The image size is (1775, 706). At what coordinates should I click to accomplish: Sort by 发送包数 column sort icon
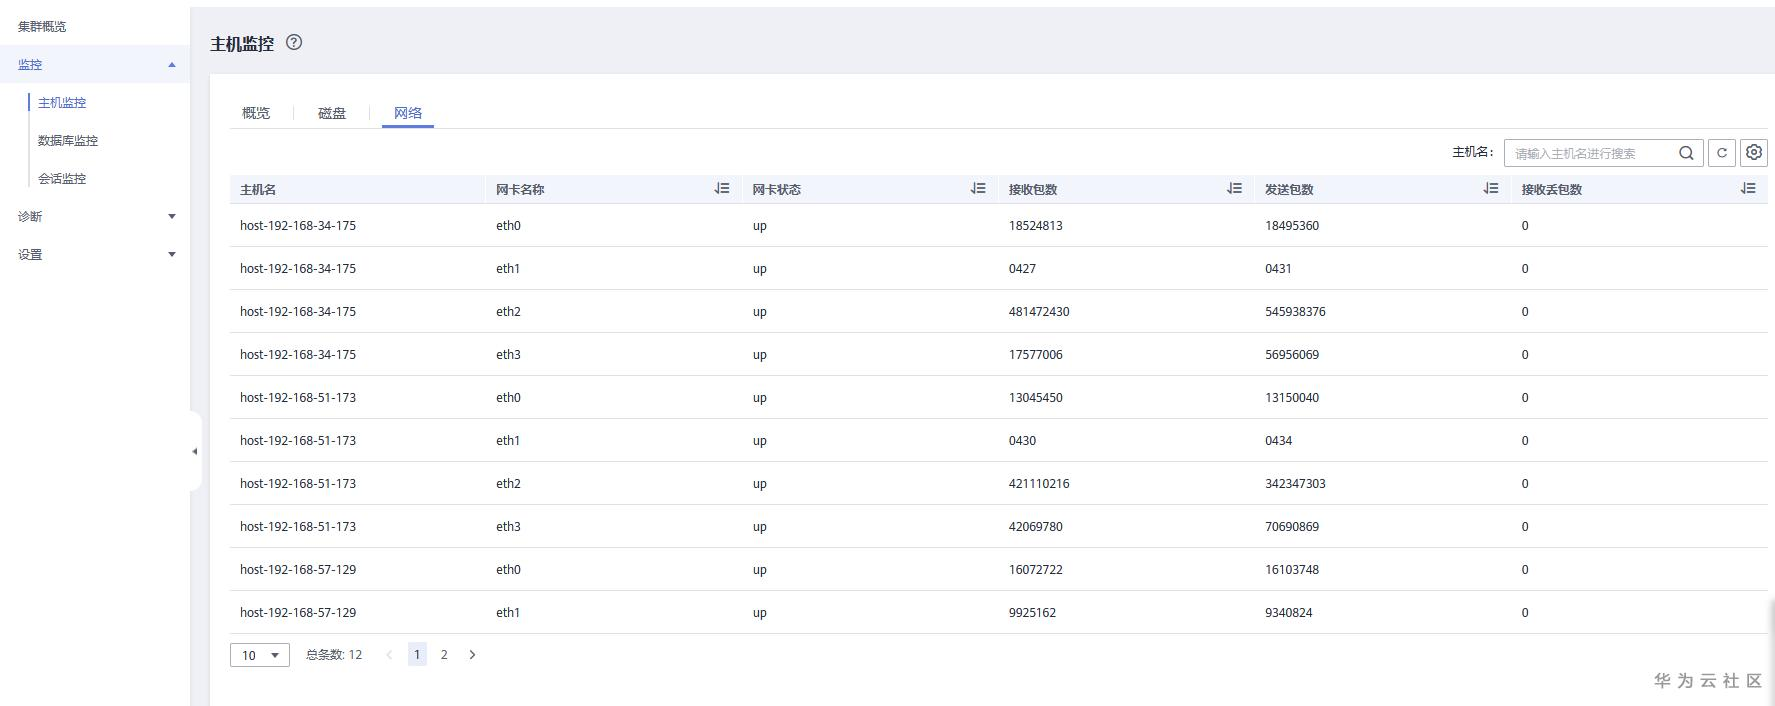click(x=1491, y=188)
